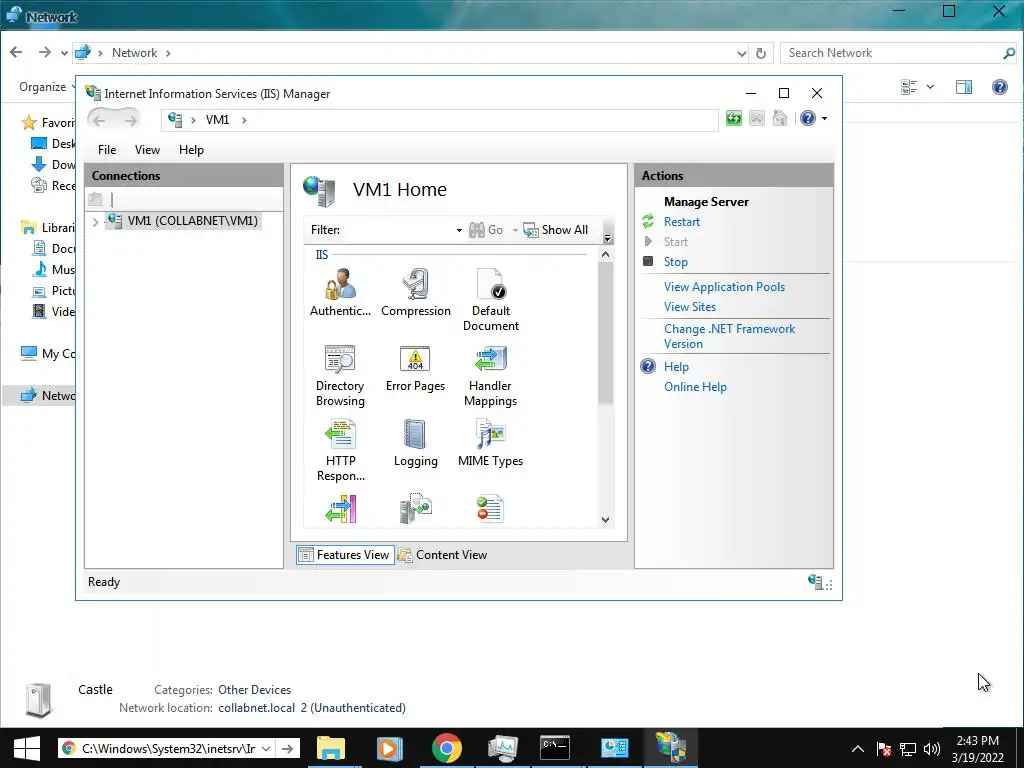
Task: Click the features list scrollbar thumb
Action: (605, 333)
